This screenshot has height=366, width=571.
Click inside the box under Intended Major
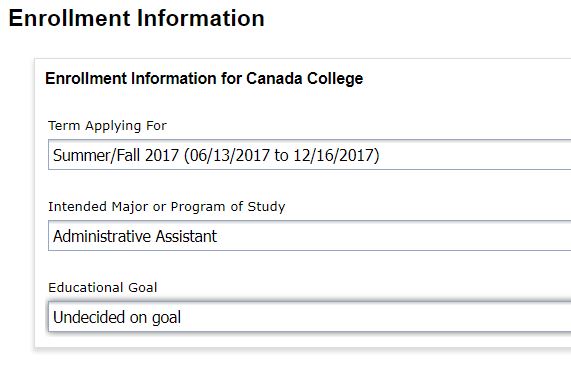coord(310,236)
